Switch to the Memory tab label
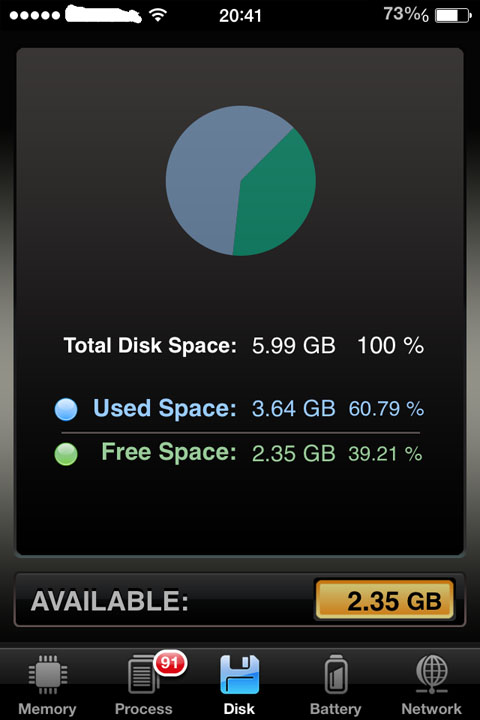This screenshot has width=480, height=720. click(x=47, y=709)
